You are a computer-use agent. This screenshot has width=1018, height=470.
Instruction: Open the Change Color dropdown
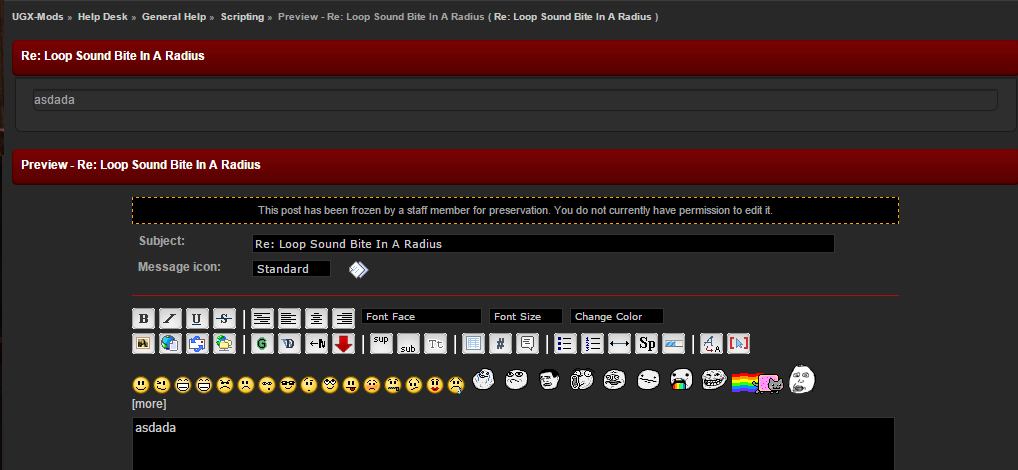pos(617,316)
